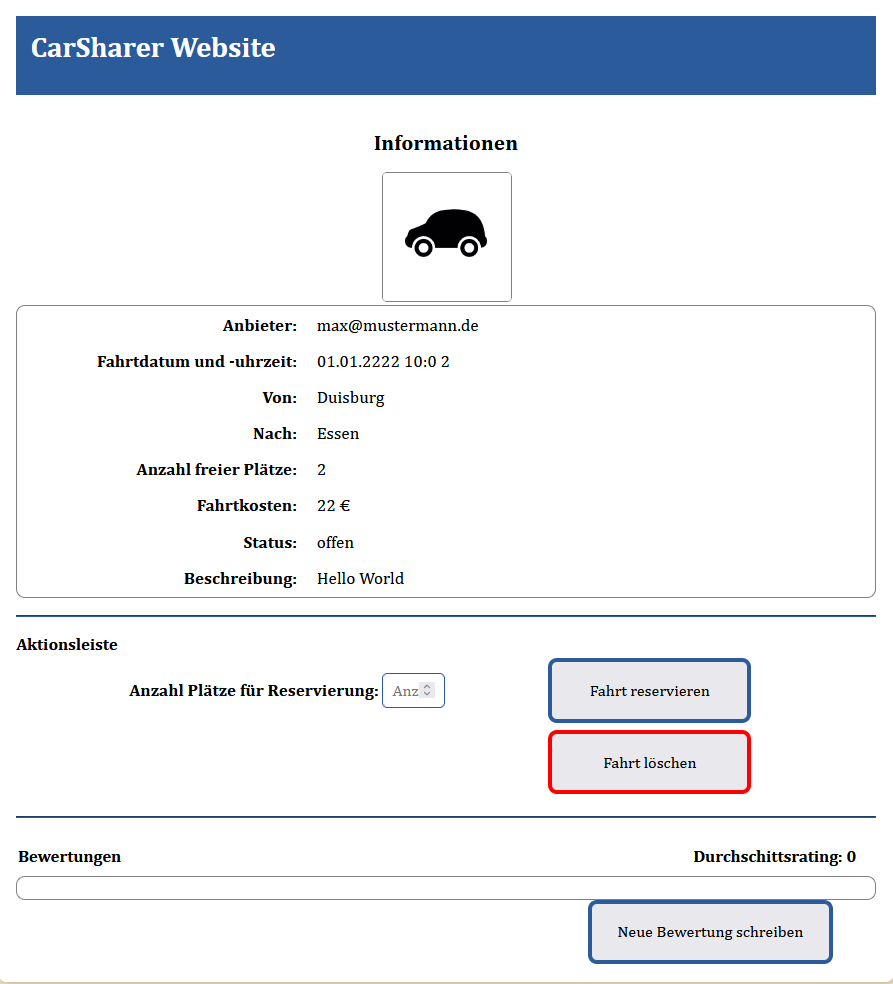Click the Beschreibung: label
893x984 pixels.
[240, 579]
